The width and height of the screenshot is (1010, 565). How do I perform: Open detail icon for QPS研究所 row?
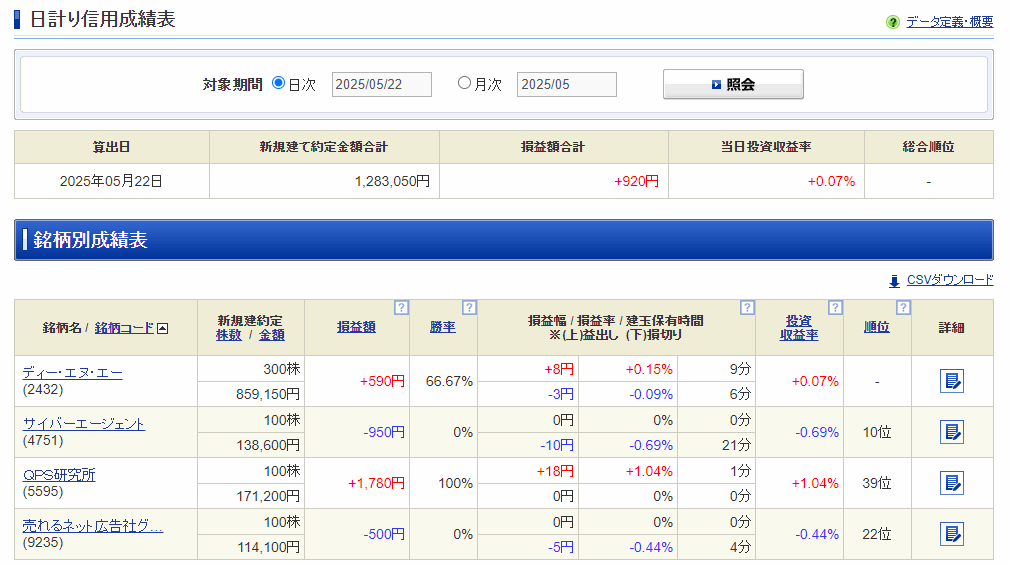[x=951, y=483]
